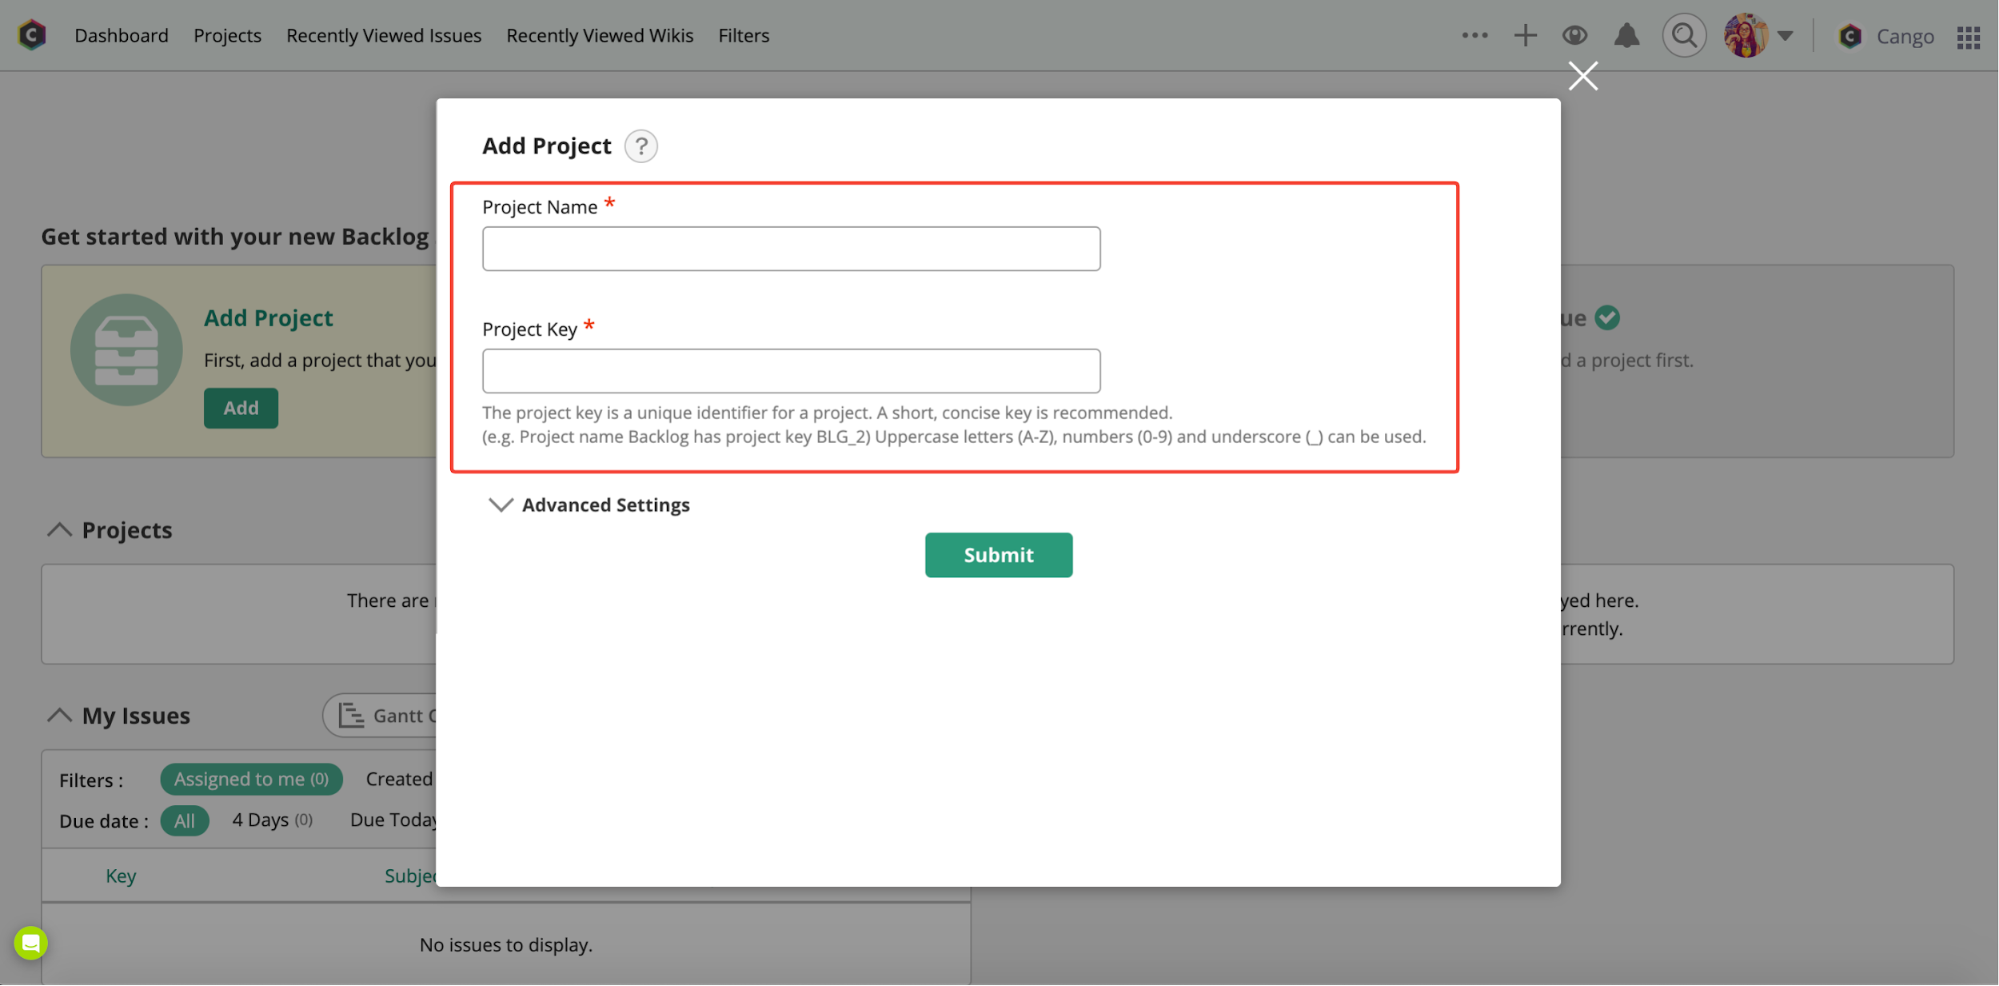Image resolution: width=1999 pixels, height=986 pixels.
Task: Open the three-dots more options menu
Action: click(1474, 36)
